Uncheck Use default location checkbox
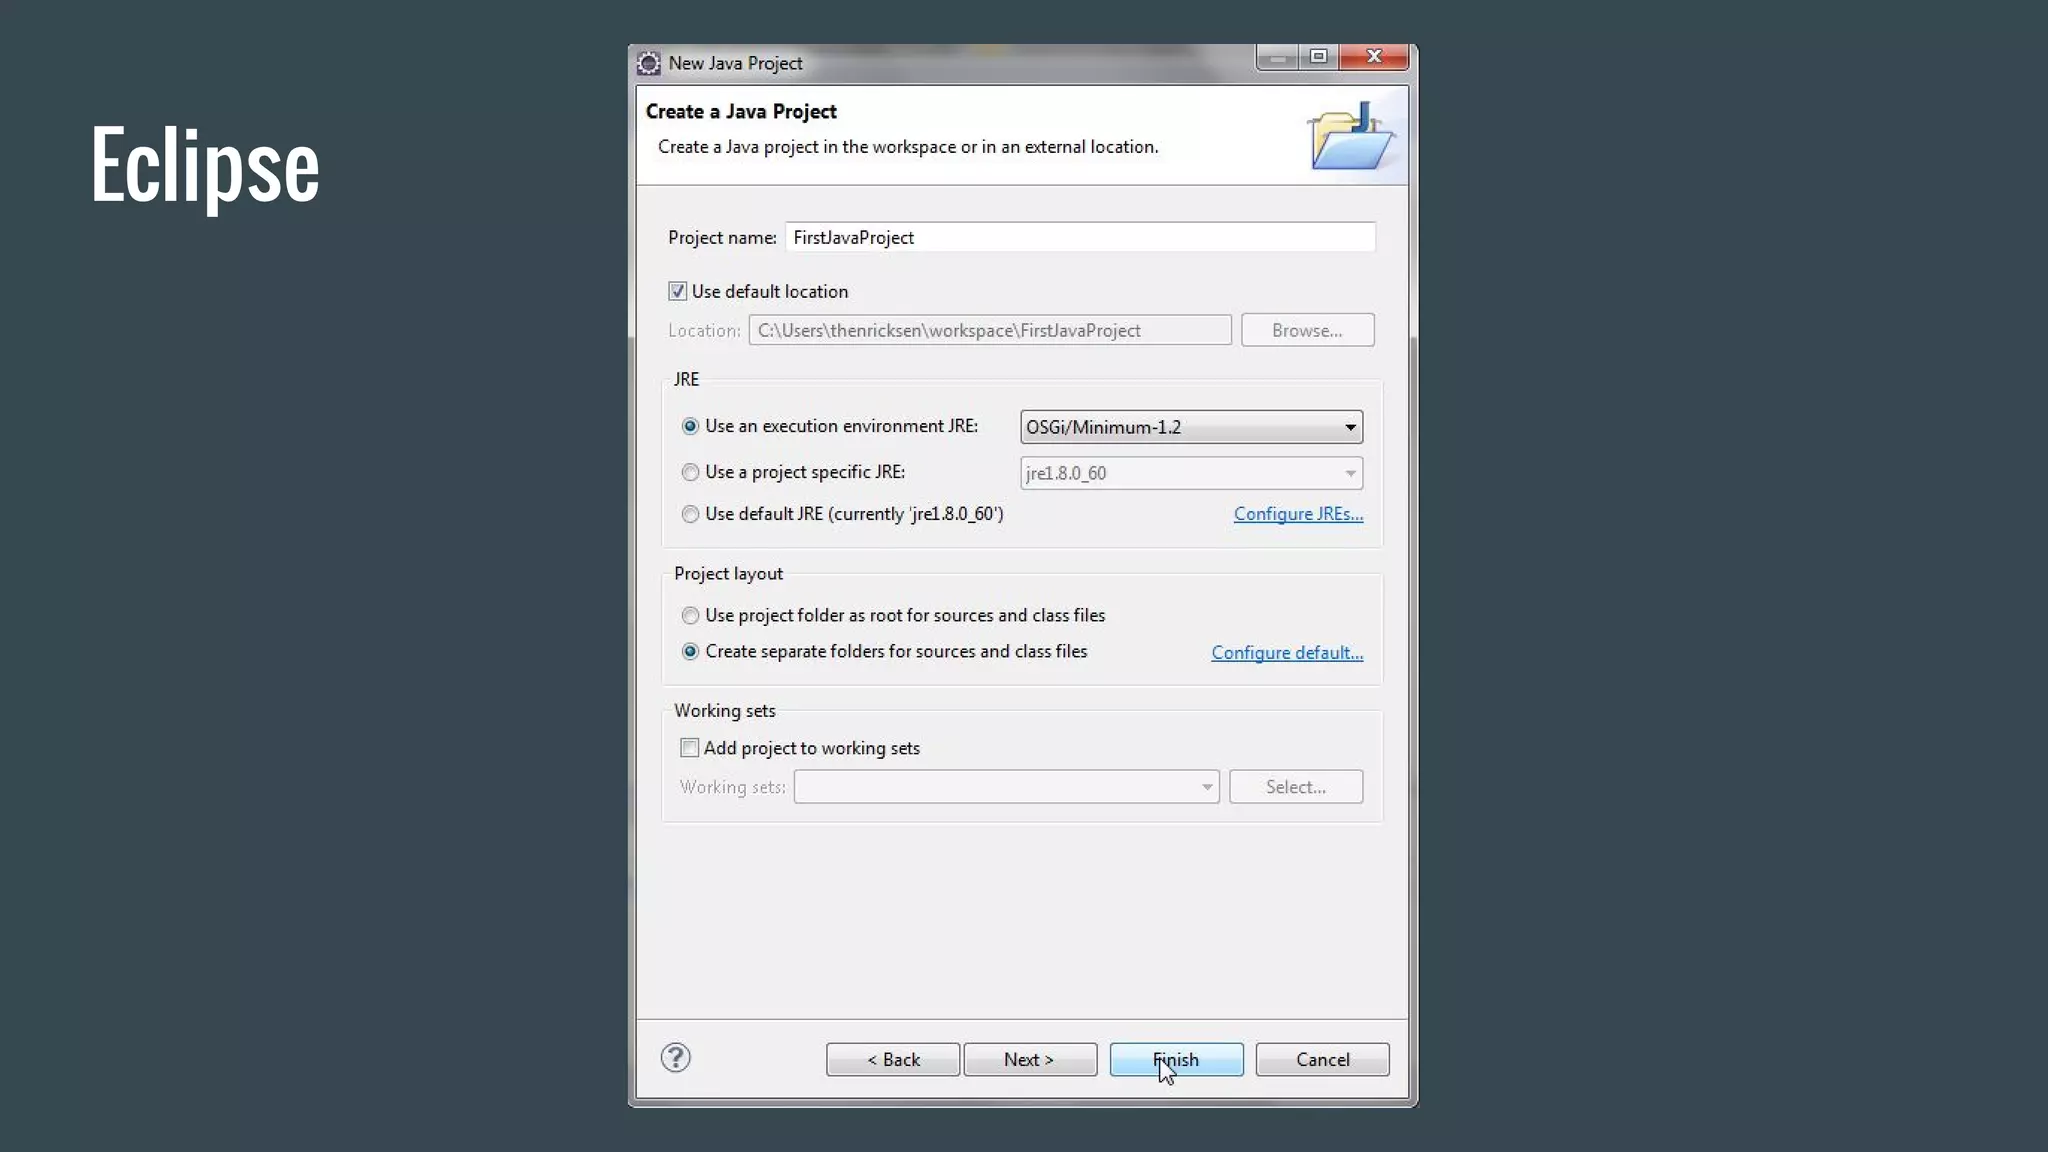 pos(678,291)
